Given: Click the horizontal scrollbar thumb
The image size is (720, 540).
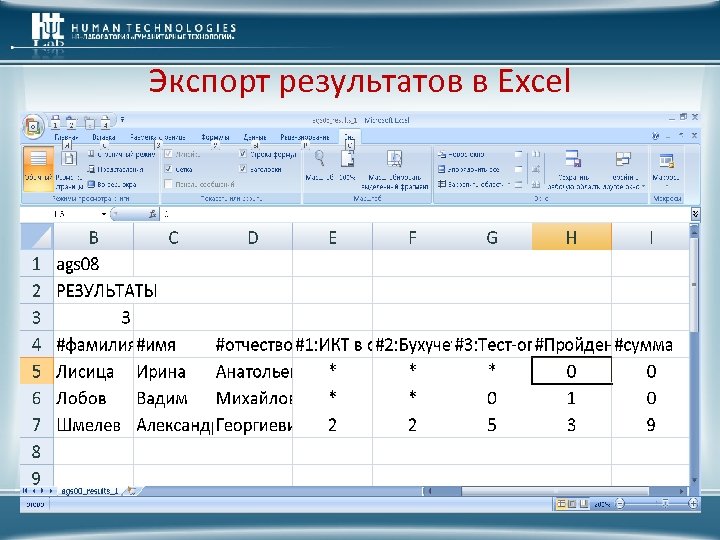Looking at the screenshot, I should [555, 491].
